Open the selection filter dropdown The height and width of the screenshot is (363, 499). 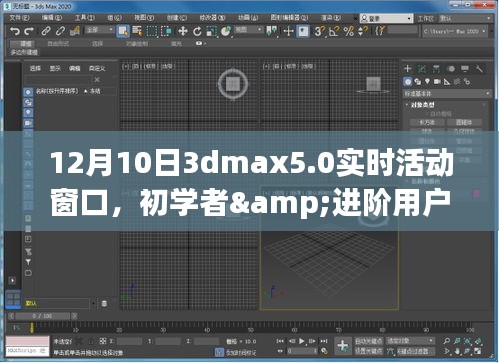coord(99,30)
